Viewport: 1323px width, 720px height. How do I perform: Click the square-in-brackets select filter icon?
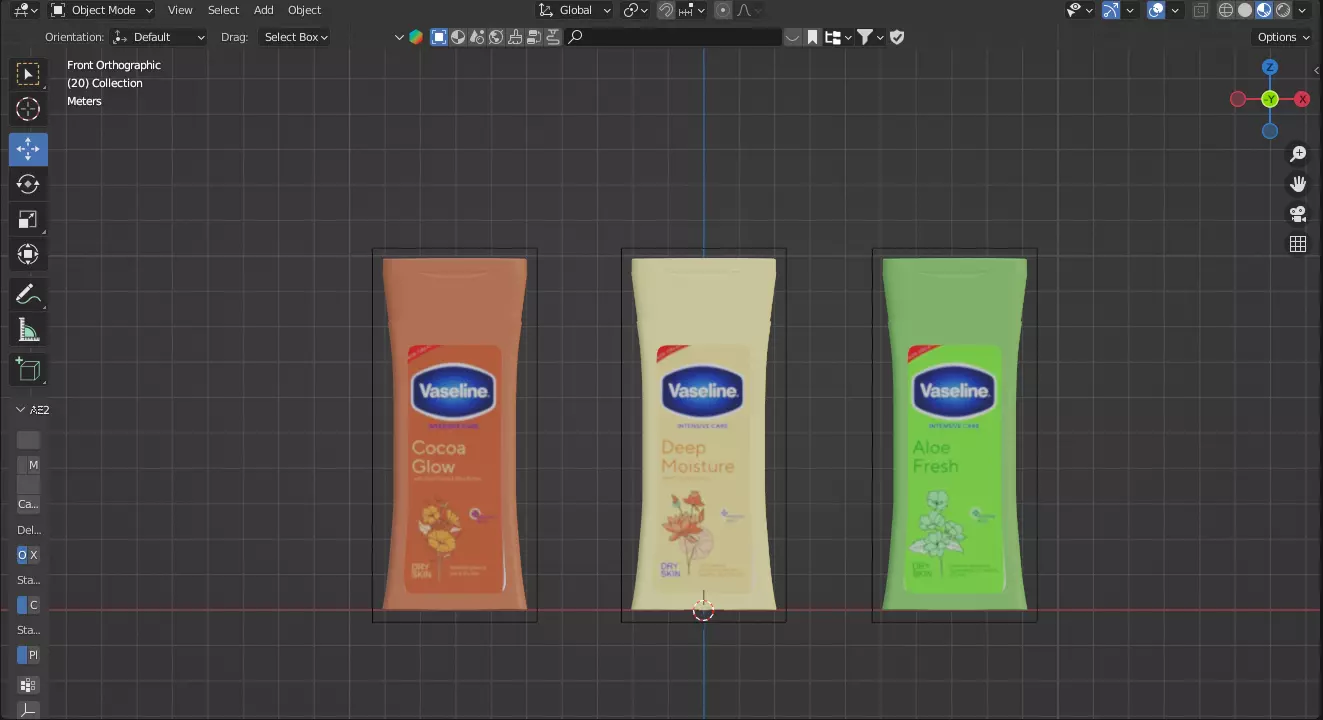pos(438,37)
